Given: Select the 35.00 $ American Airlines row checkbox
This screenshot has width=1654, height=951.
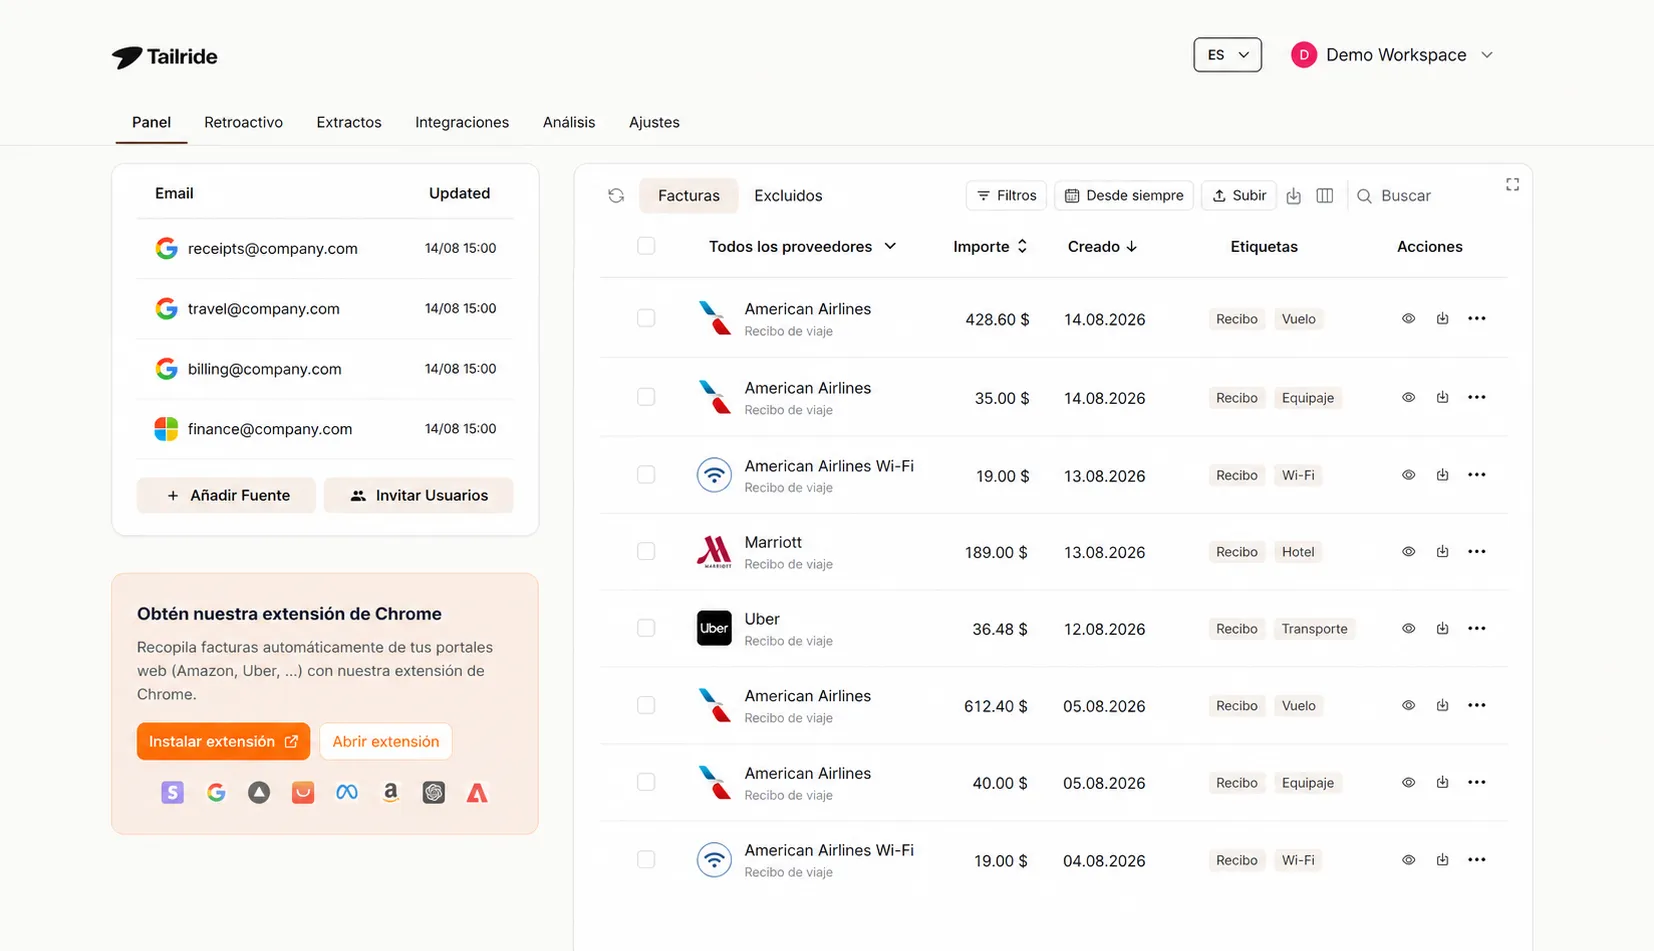Looking at the screenshot, I should point(646,397).
